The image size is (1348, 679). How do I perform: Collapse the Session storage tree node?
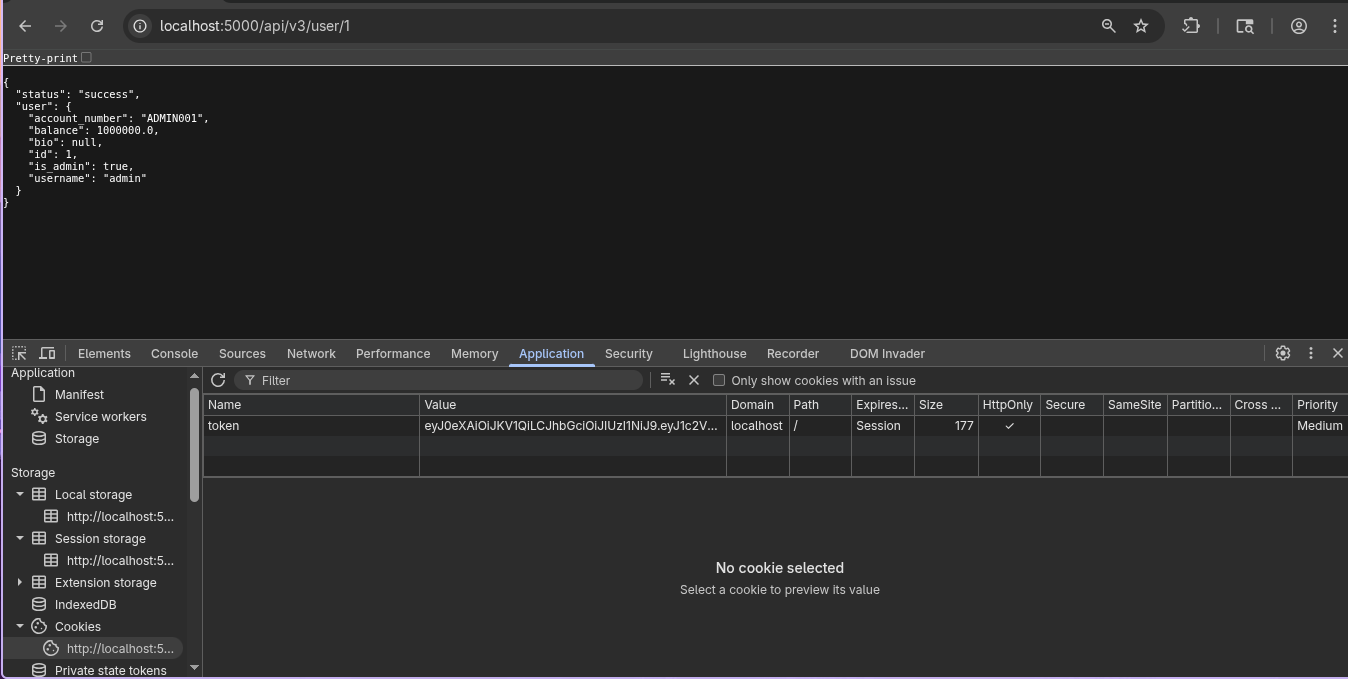[x=19, y=539]
